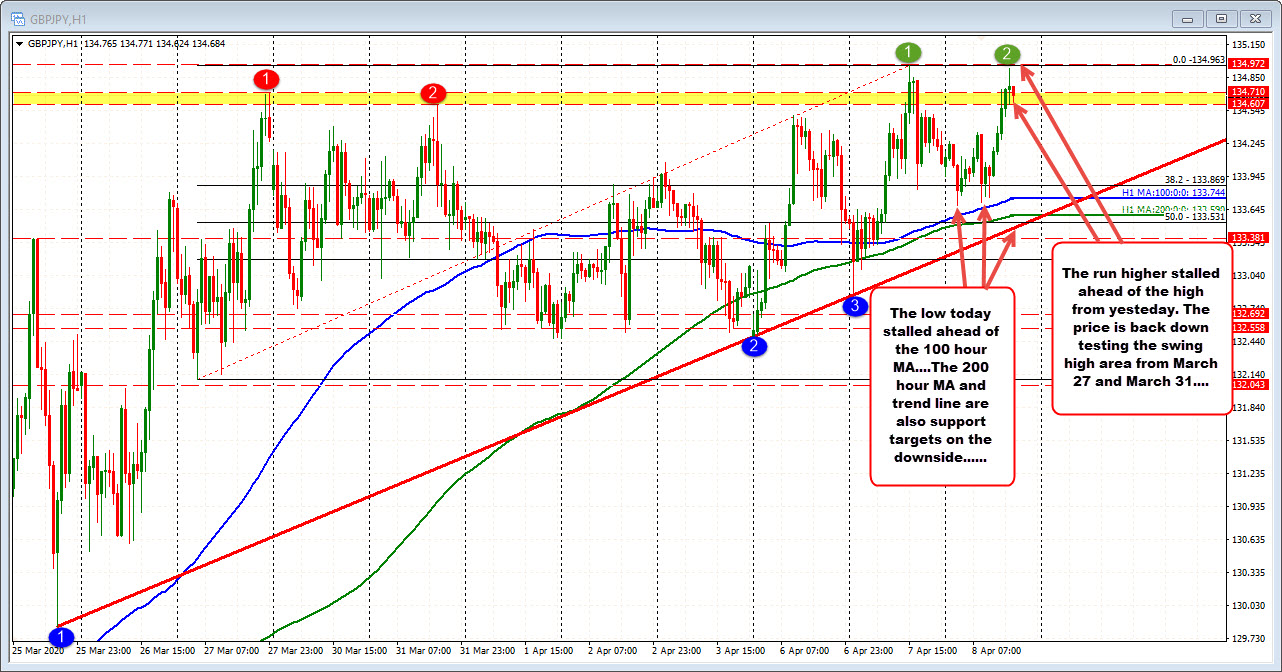Screen dimensions: 1282x672
Task: Click the red 132.558 price label
Action: coord(1246,328)
